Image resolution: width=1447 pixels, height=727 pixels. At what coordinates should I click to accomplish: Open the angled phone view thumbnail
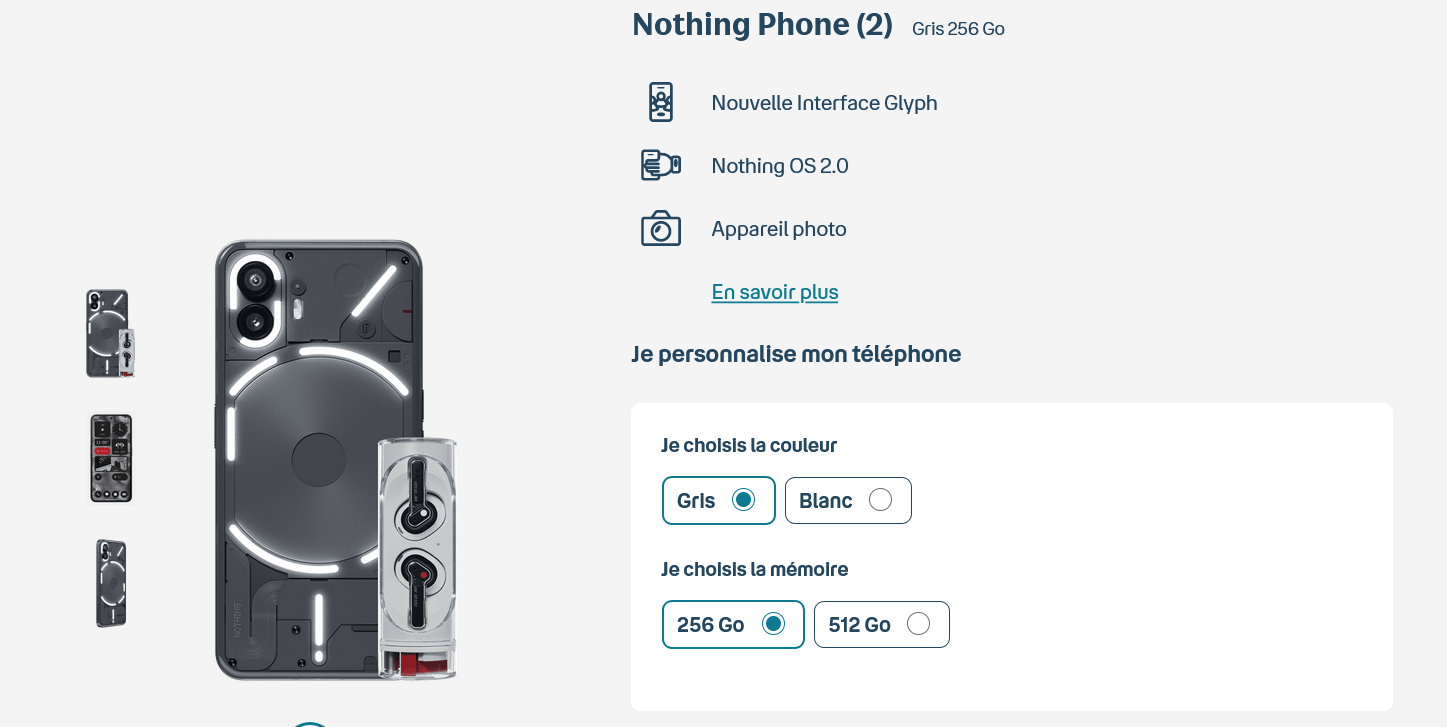110,583
